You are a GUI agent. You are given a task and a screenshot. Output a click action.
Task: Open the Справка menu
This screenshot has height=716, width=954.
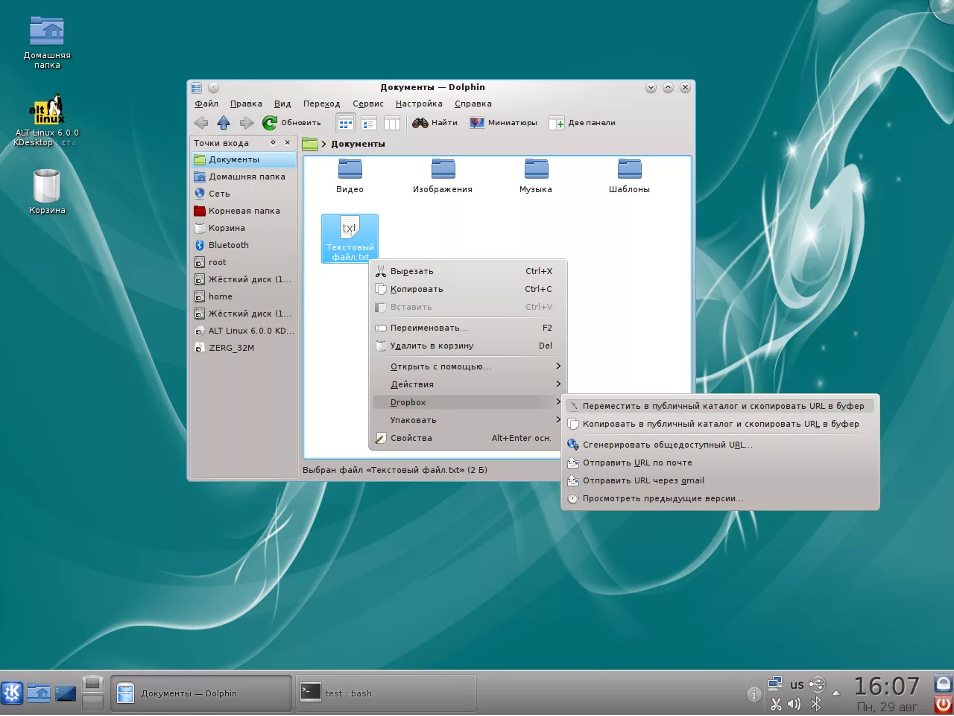(x=473, y=103)
